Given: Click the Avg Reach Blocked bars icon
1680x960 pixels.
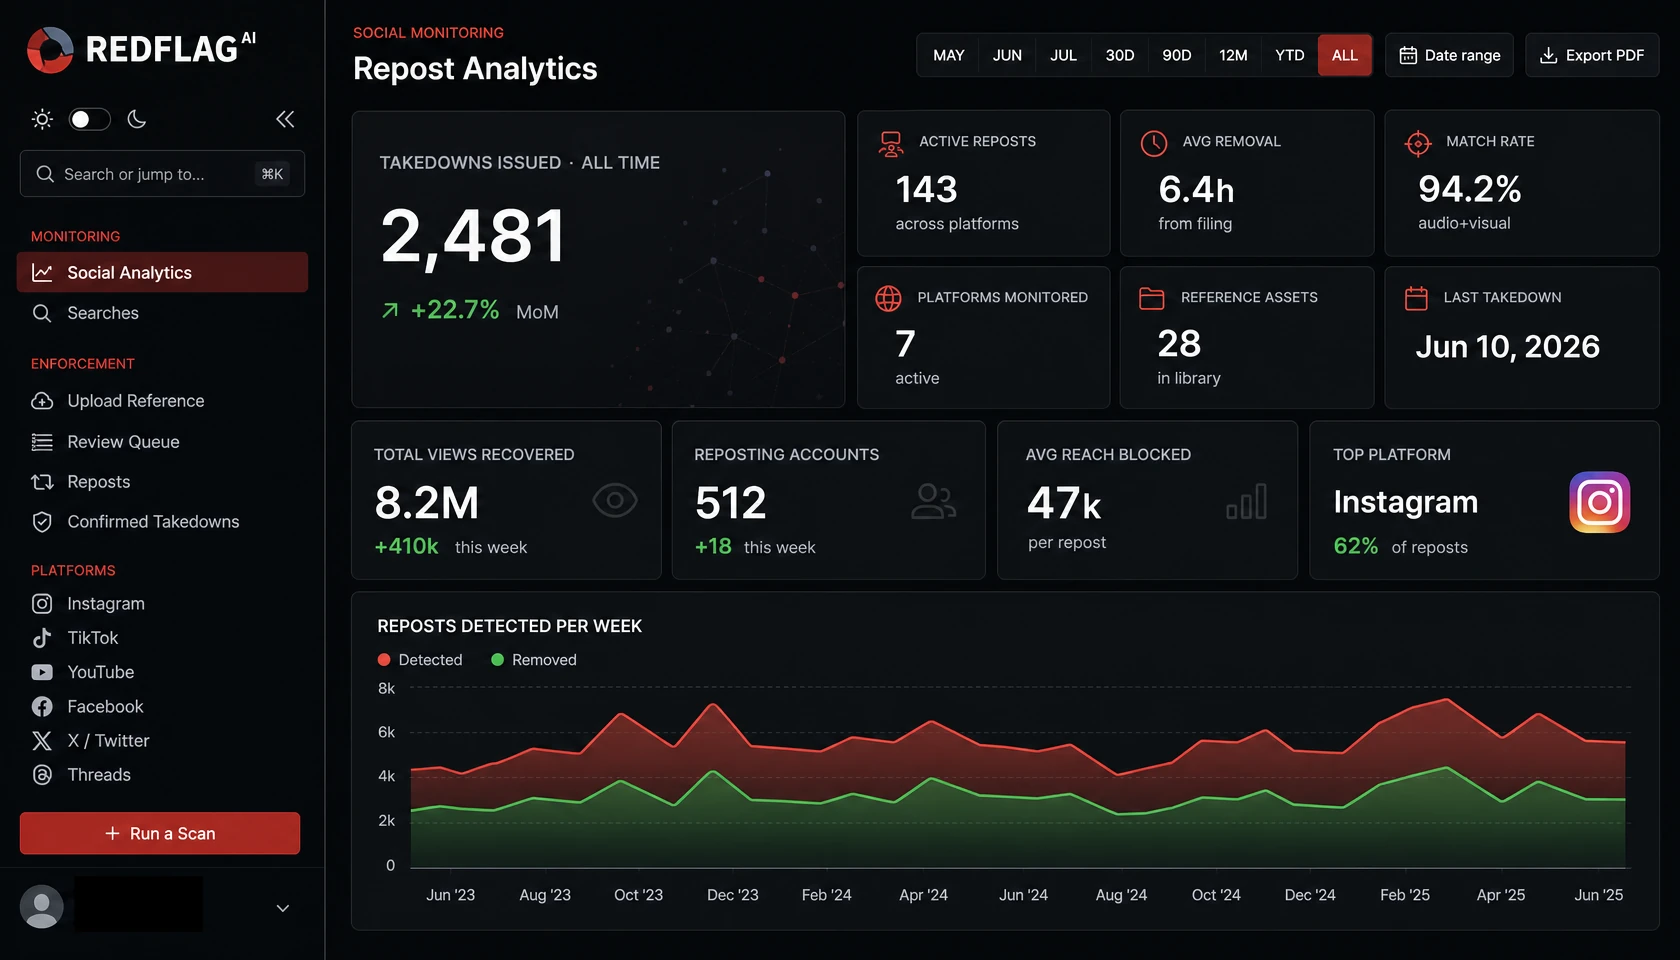Looking at the screenshot, I should coord(1247,501).
